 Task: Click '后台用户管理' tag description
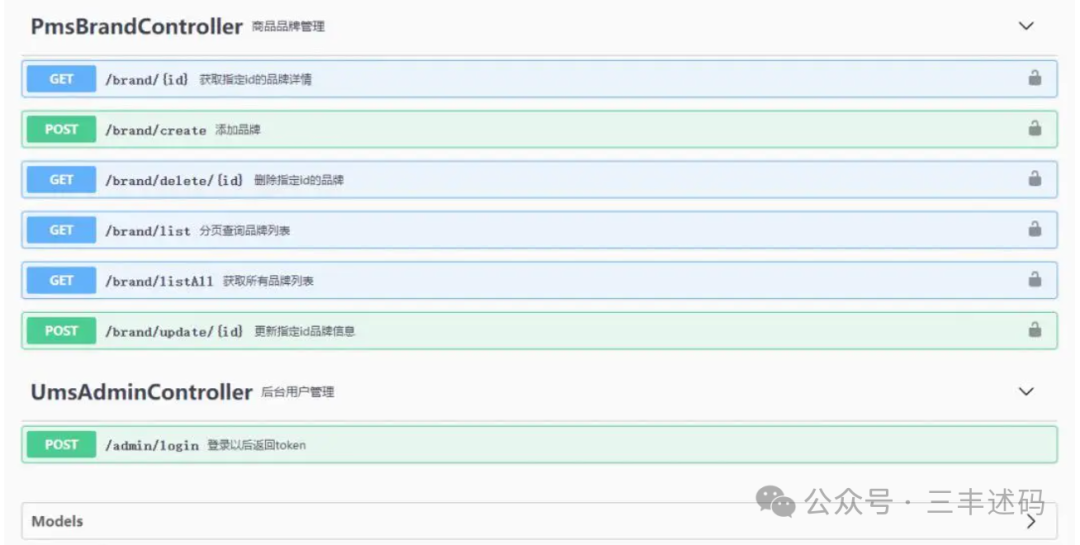pos(298,392)
